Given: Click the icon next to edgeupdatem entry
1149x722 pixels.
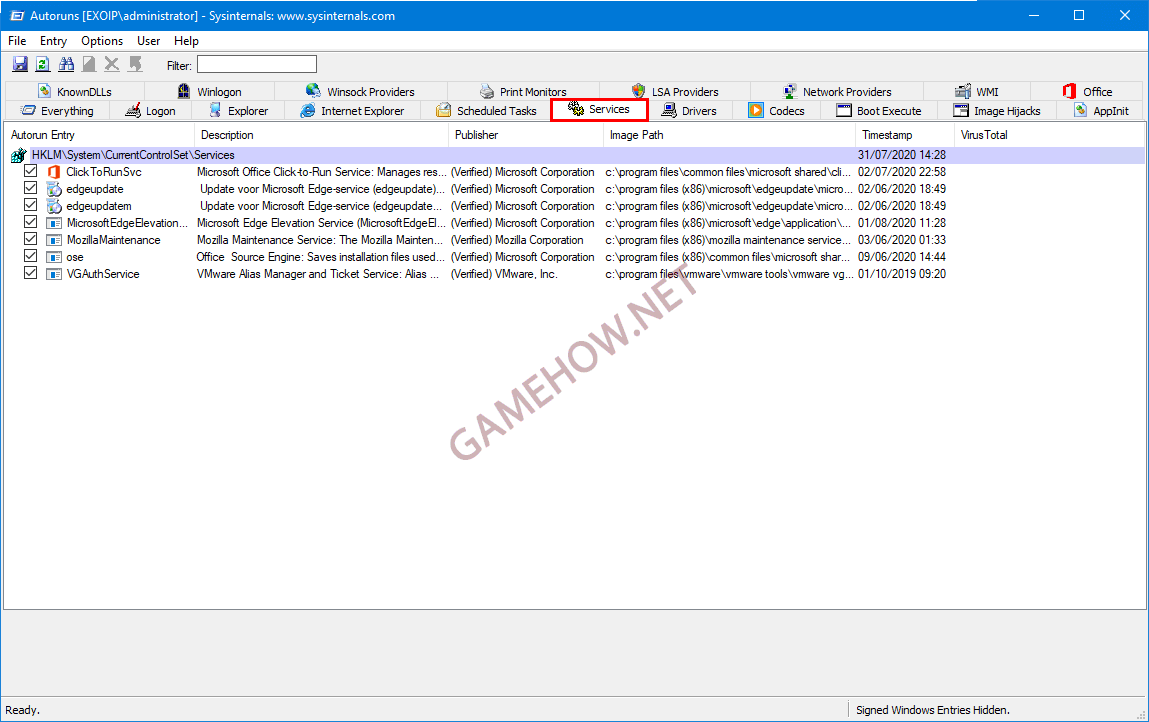Looking at the screenshot, I should pos(53,206).
